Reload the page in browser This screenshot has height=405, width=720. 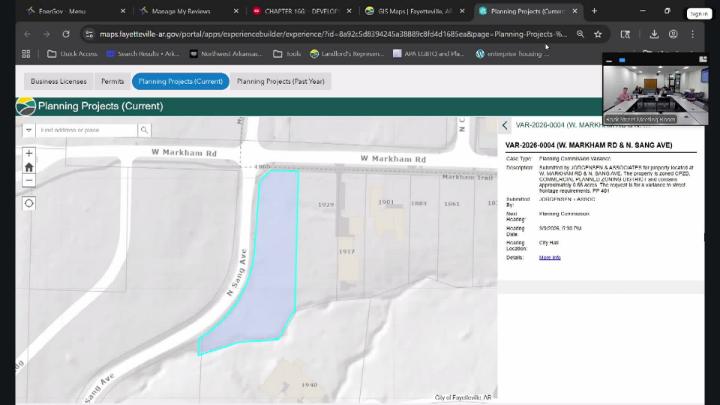pos(66,33)
